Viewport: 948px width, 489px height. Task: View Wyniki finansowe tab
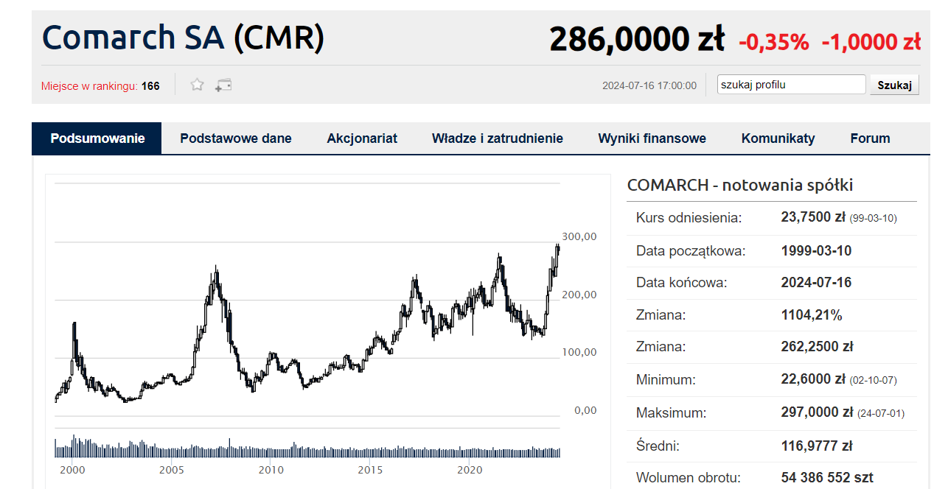(652, 138)
